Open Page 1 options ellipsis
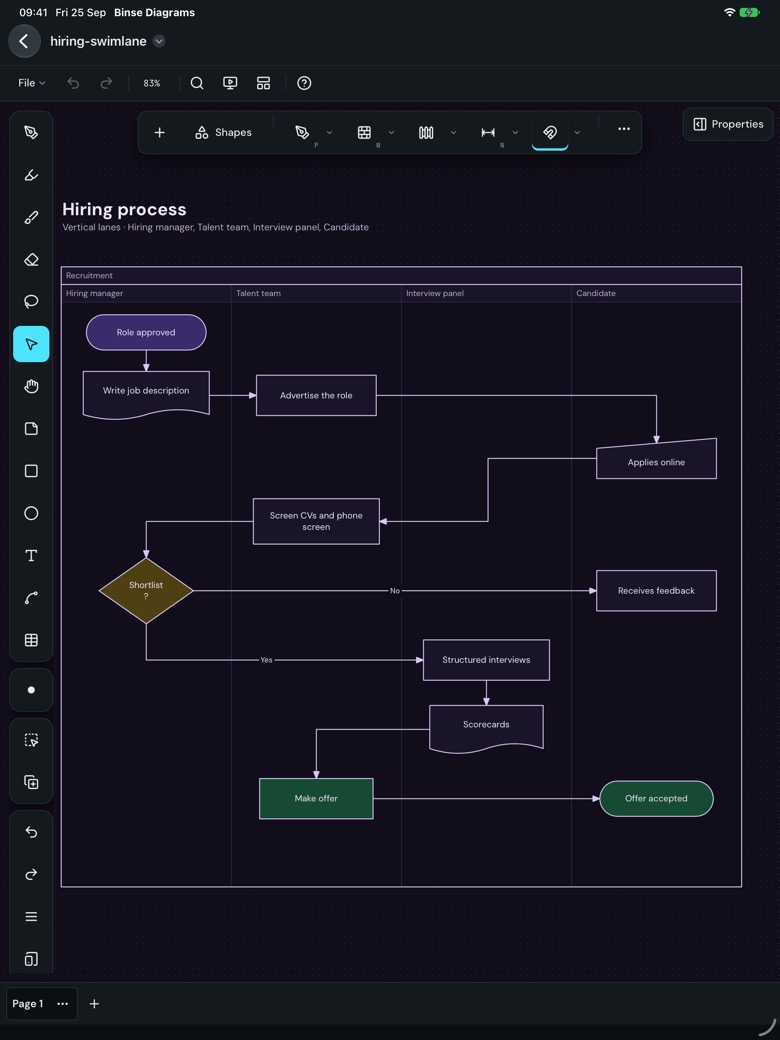Screen dimensions: 780x1040 click(62, 1004)
